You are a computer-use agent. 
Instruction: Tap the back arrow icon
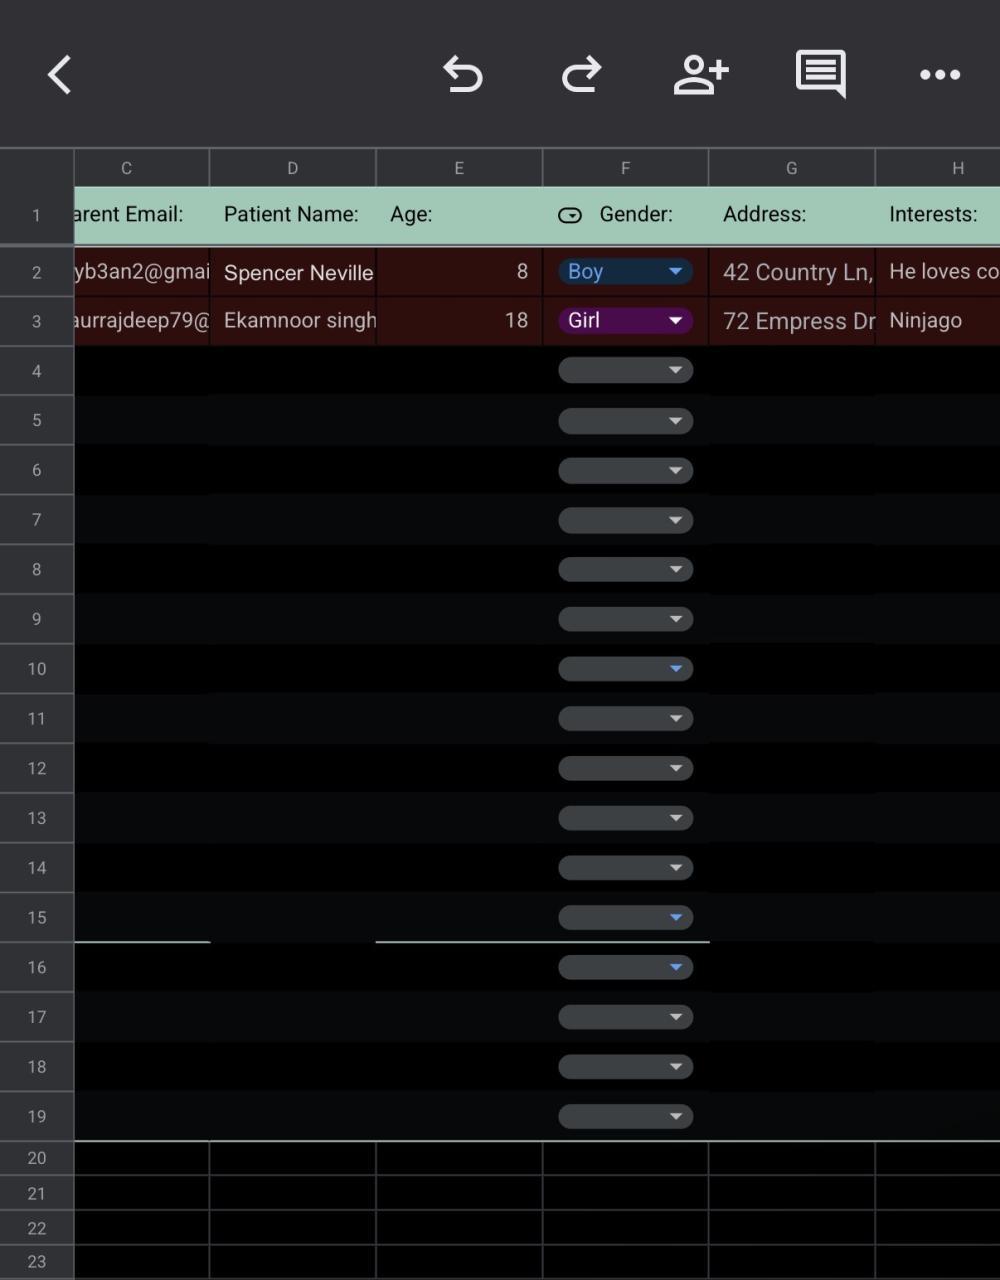click(x=60, y=75)
